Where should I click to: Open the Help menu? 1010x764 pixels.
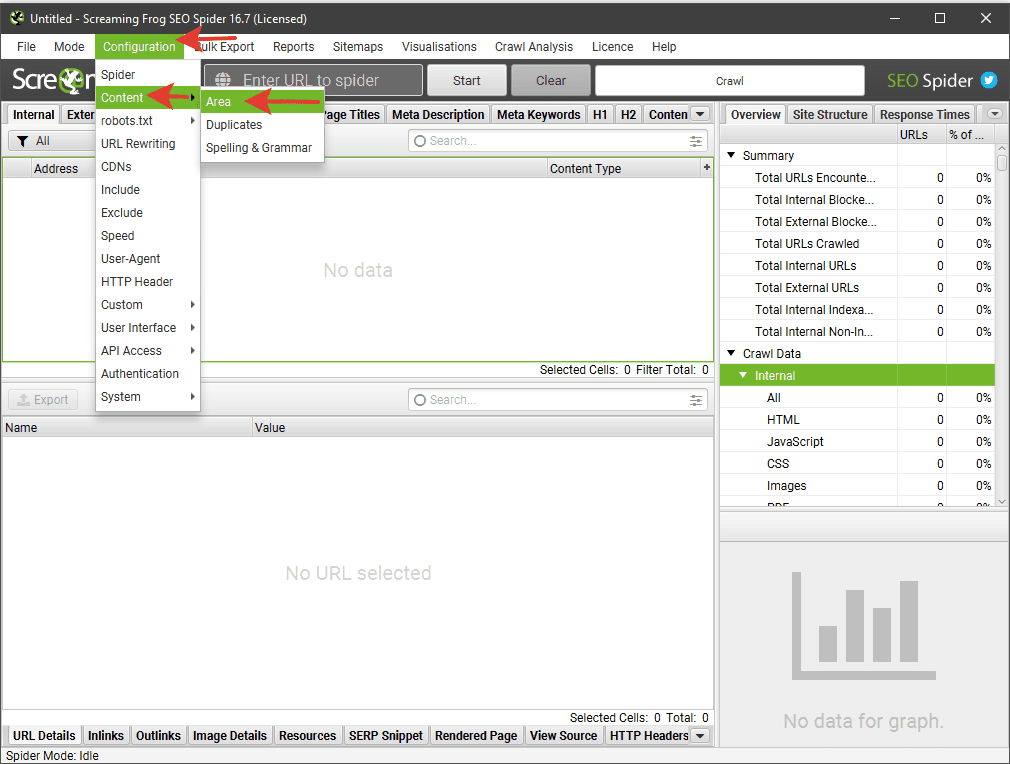(663, 46)
